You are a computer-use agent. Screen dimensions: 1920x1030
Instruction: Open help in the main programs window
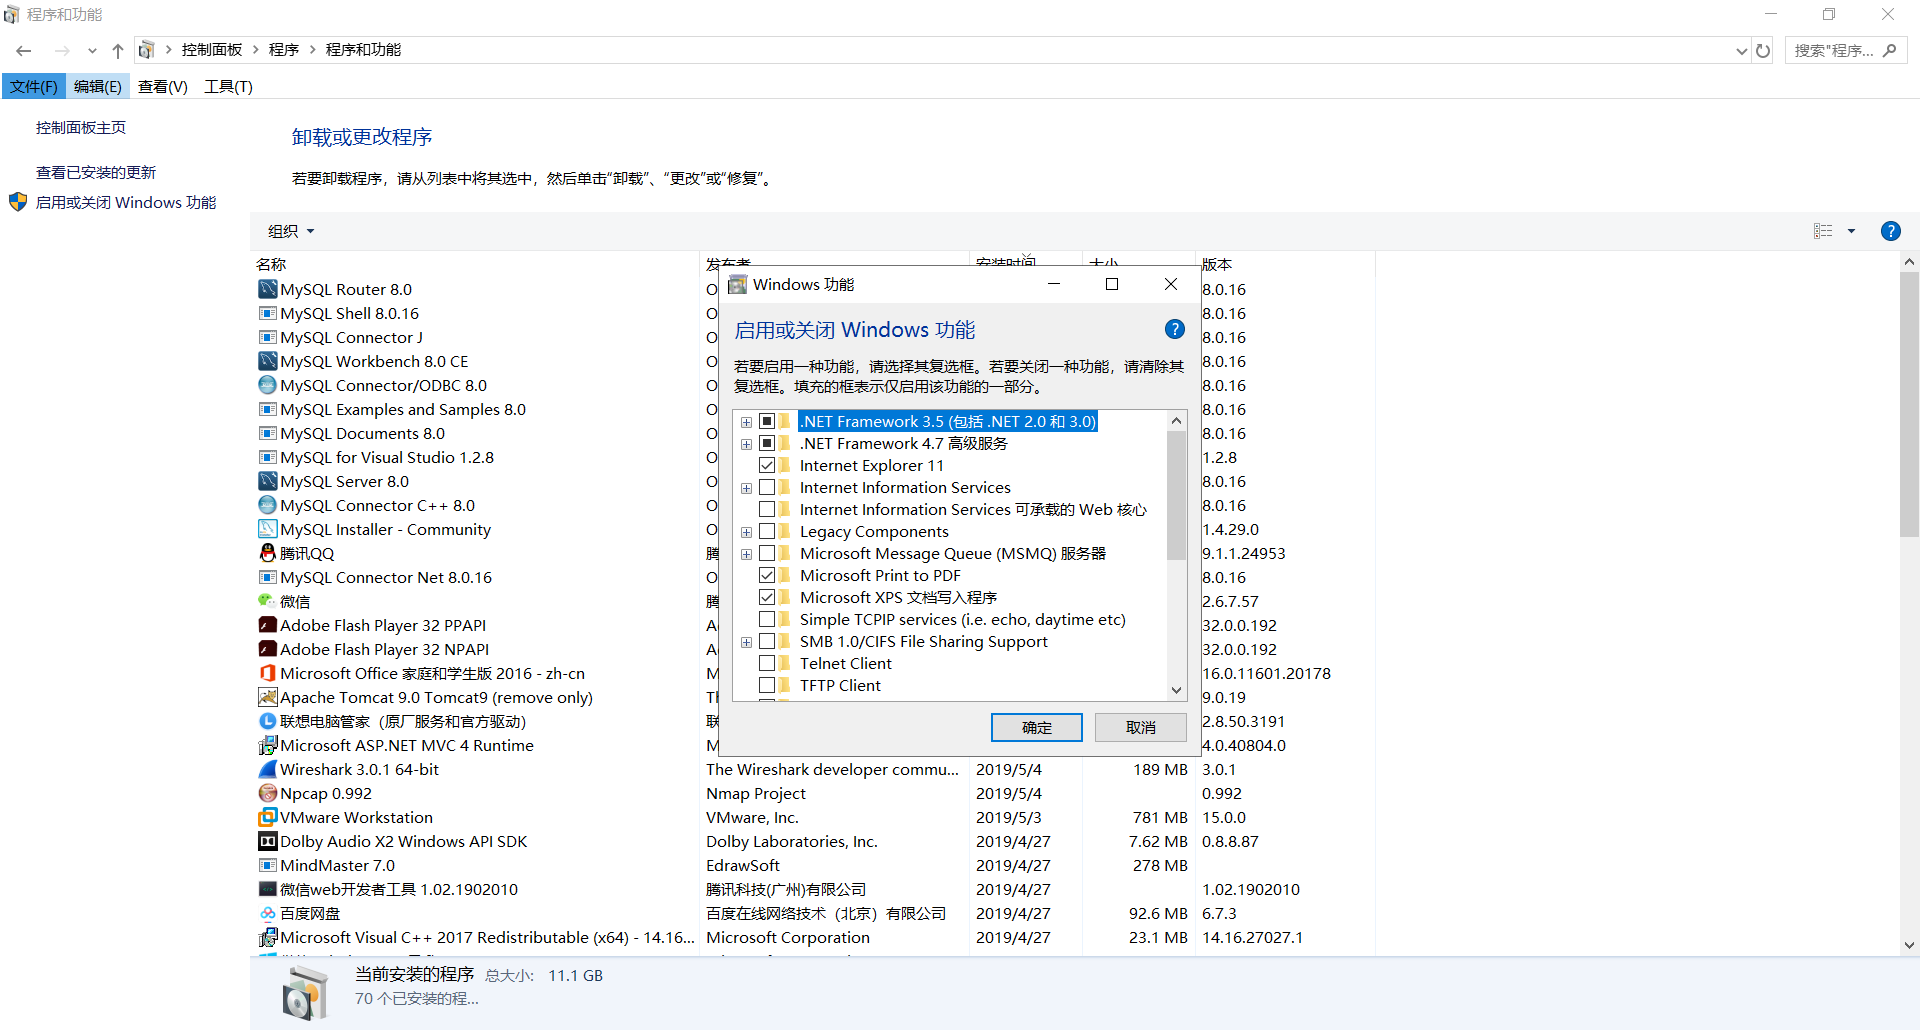1890,231
